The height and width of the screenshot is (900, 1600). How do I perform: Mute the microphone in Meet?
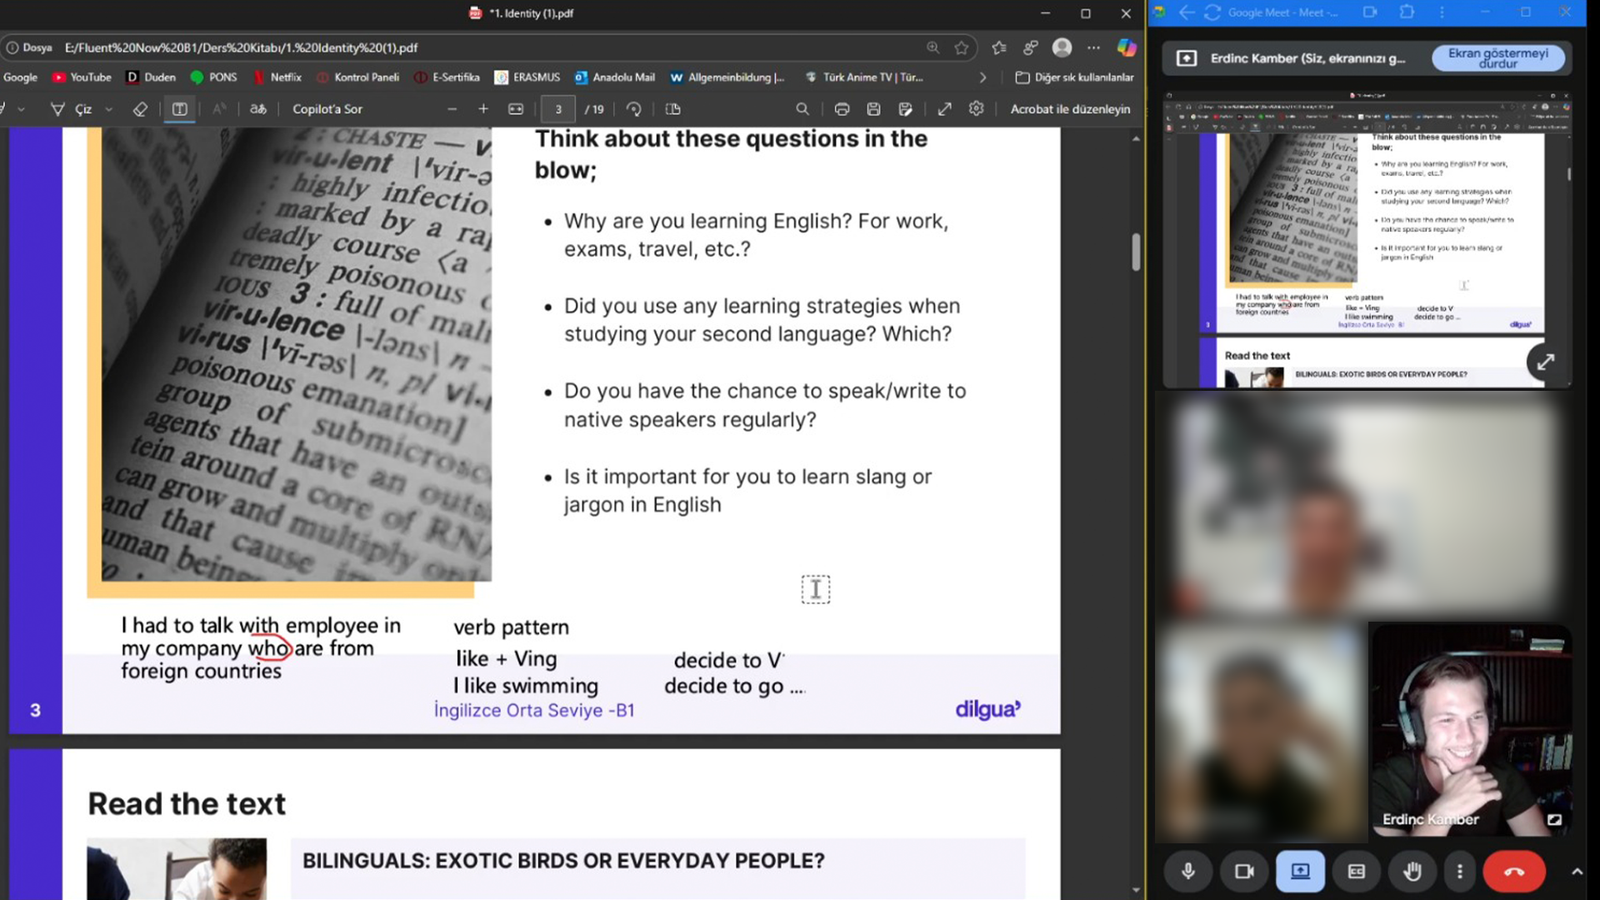click(1188, 871)
